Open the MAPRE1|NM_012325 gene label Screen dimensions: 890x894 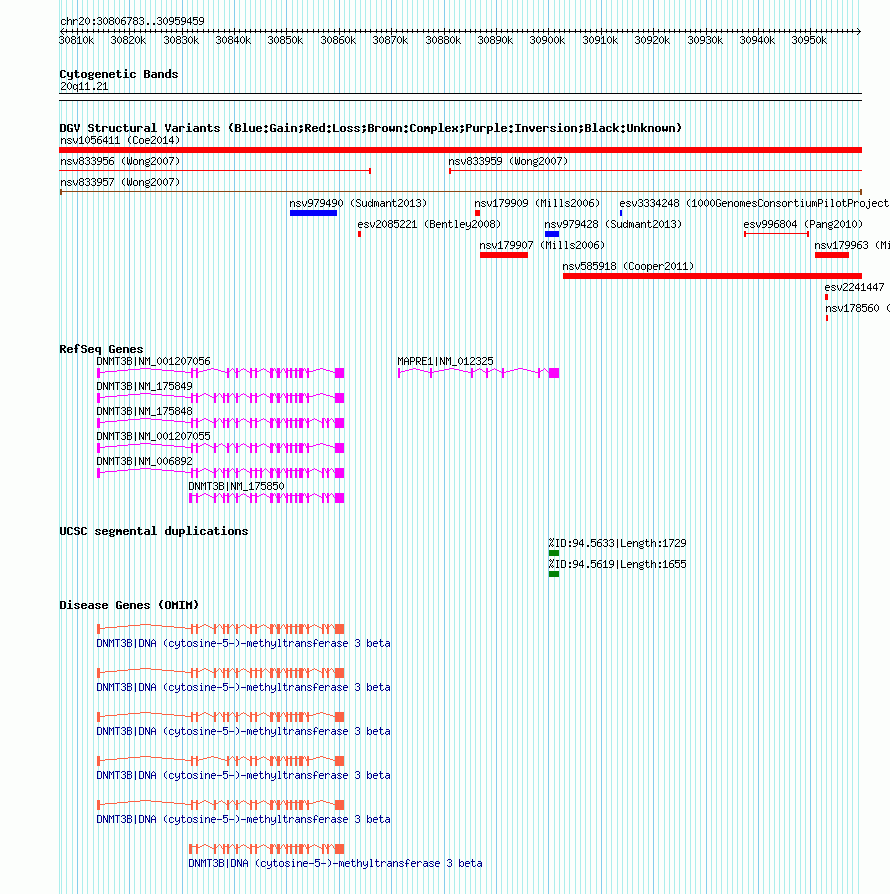[445, 361]
